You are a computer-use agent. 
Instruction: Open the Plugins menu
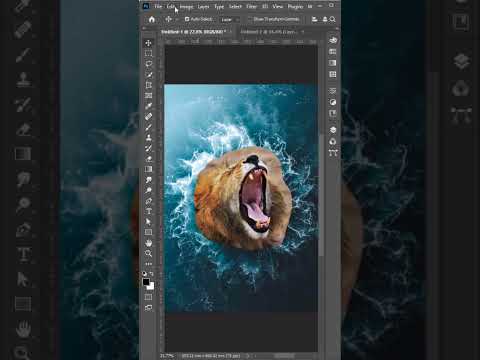[x=295, y=6]
